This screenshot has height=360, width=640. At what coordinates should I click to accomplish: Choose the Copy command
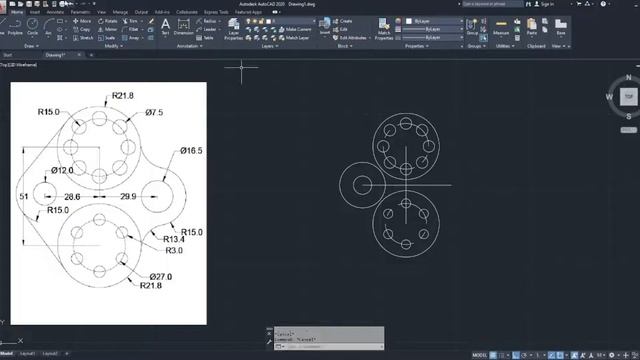click(82, 29)
